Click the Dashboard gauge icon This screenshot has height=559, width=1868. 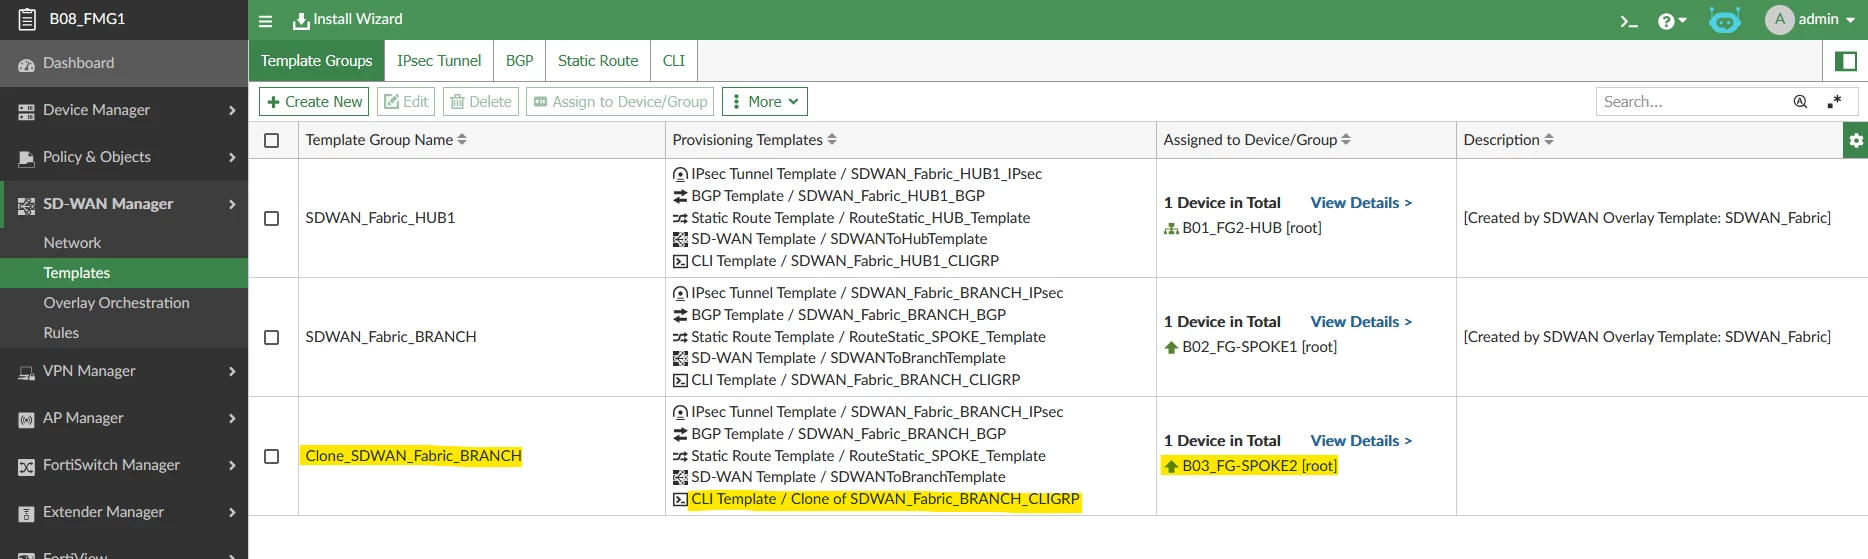(x=26, y=64)
